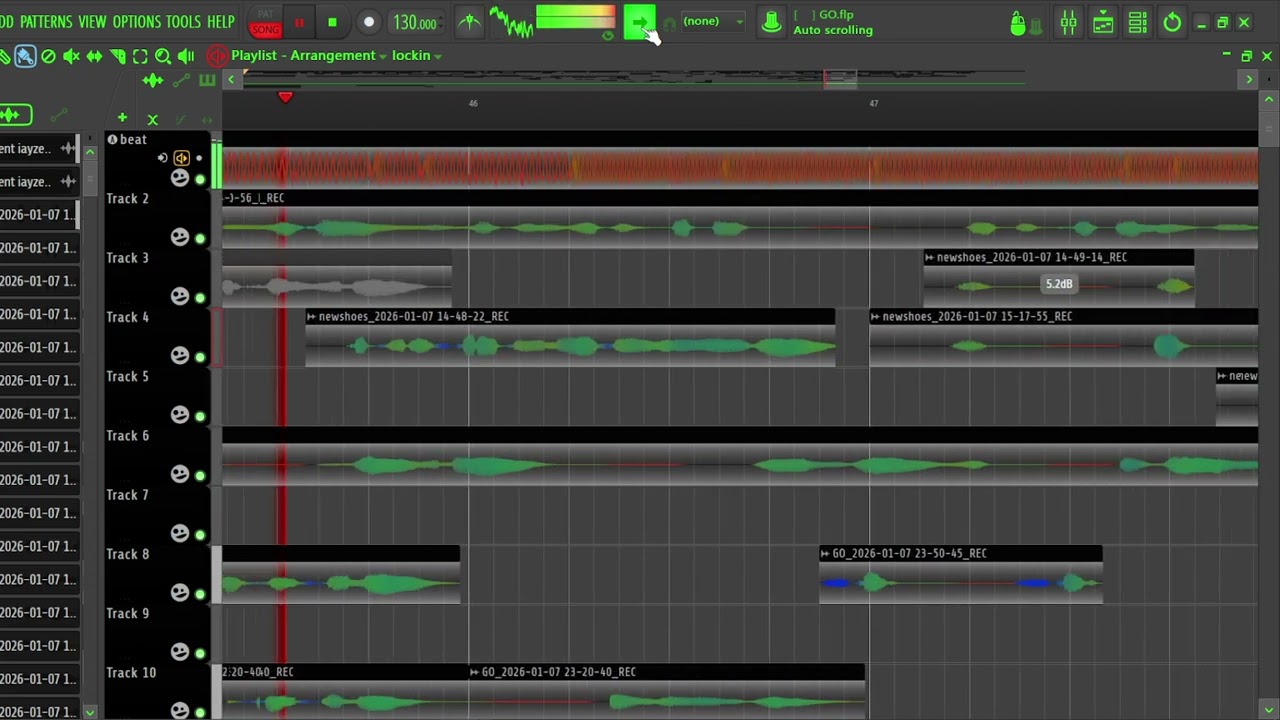Click the audio clips waveform filter icon
Viewport: 1280px width, 720px height.
coord(153,80)
